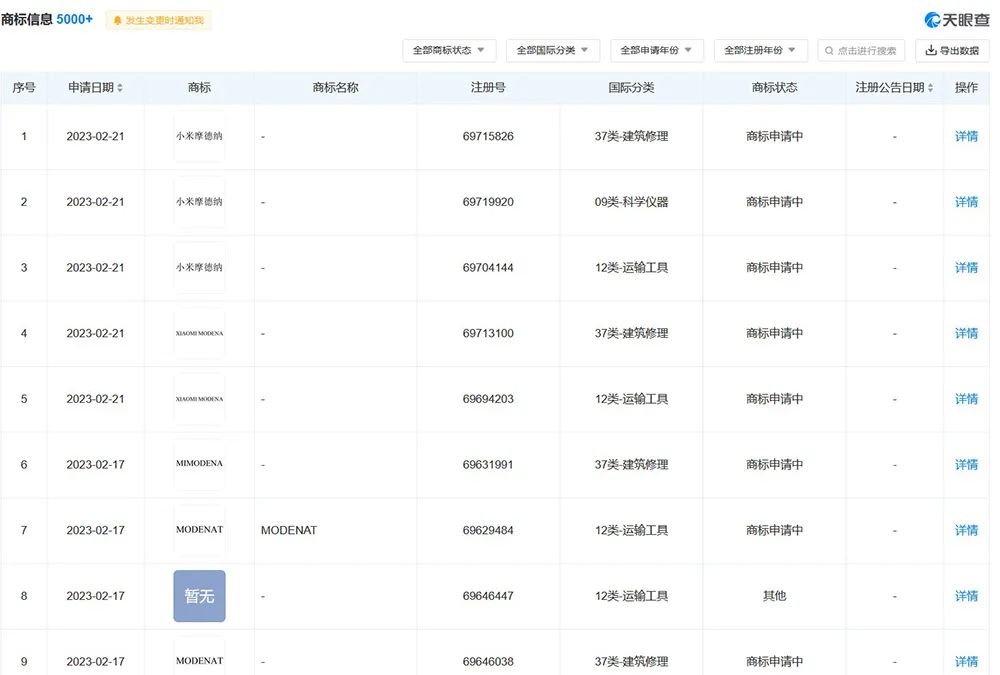This screenshot has width=1000, height=675.
Task: Click the 5000+ count label
Action: point(75,20)
